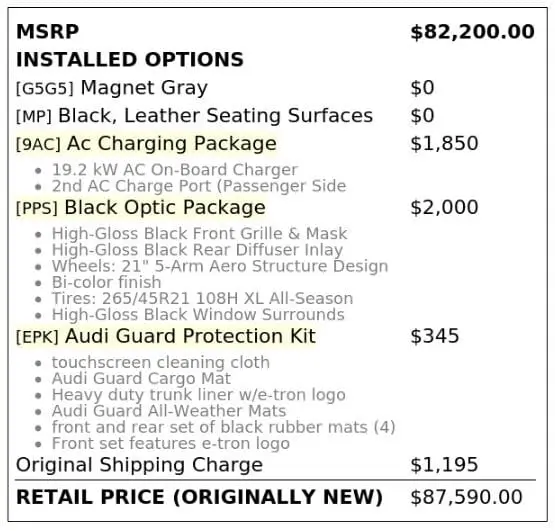This screenshot has width=555, height=531.
Task: Select the $82,200.00 MSRP amount
Action: (x=473, y=32)
